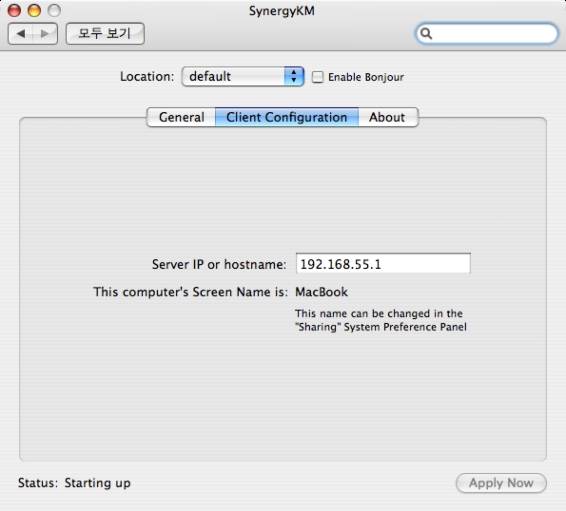Open the Location dropdown set to default

click(x=243, y=77)
